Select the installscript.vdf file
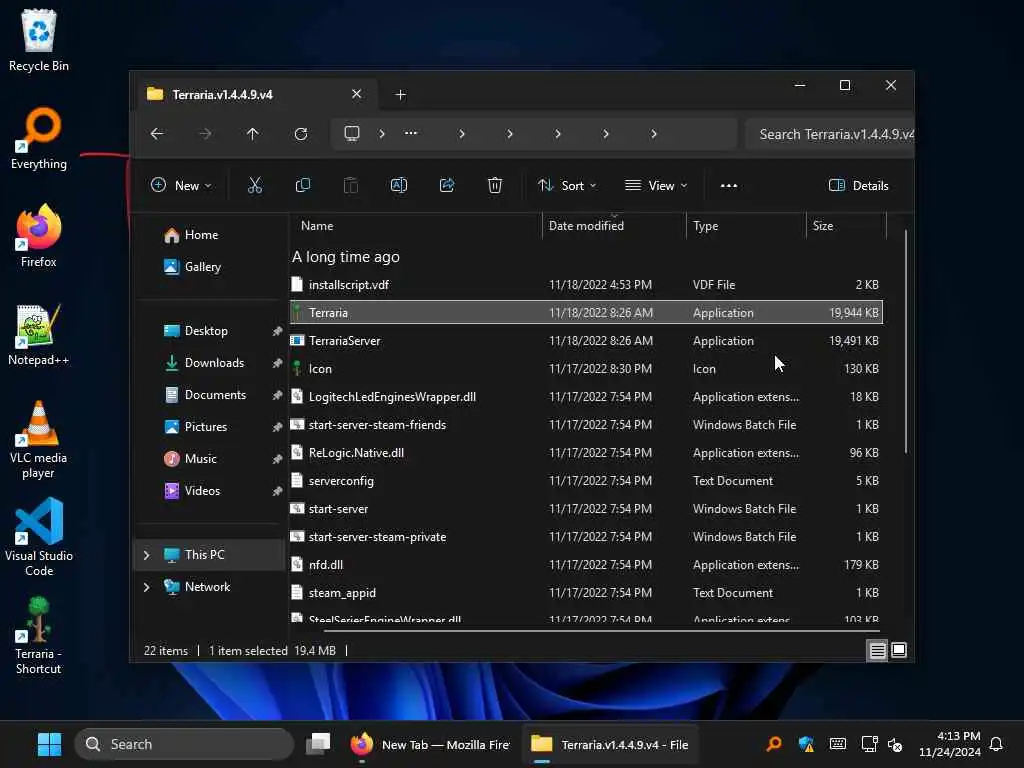The image size is (1024, 768). click(586, 285)
